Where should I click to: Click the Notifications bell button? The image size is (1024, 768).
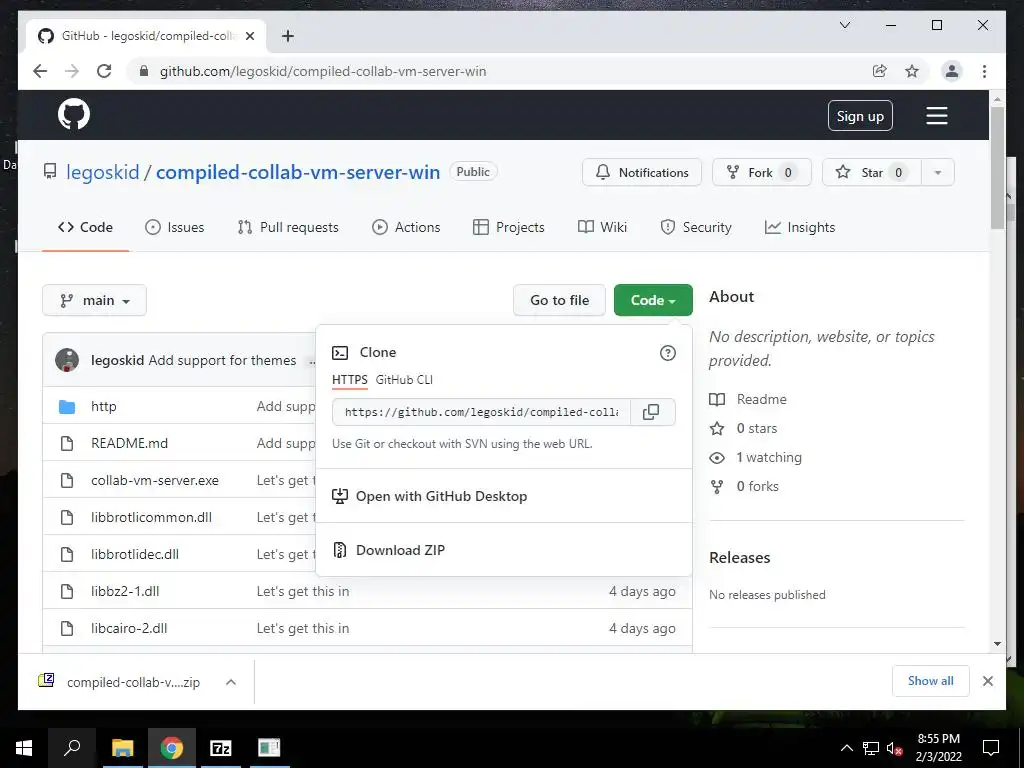point(642,172)
